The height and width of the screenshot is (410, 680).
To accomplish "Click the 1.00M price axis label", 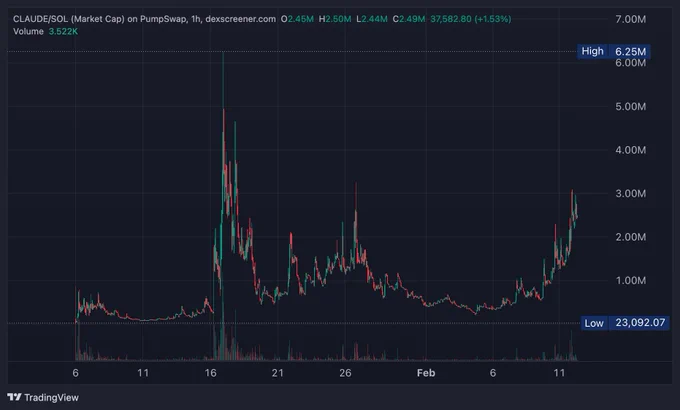I will 631,280.
